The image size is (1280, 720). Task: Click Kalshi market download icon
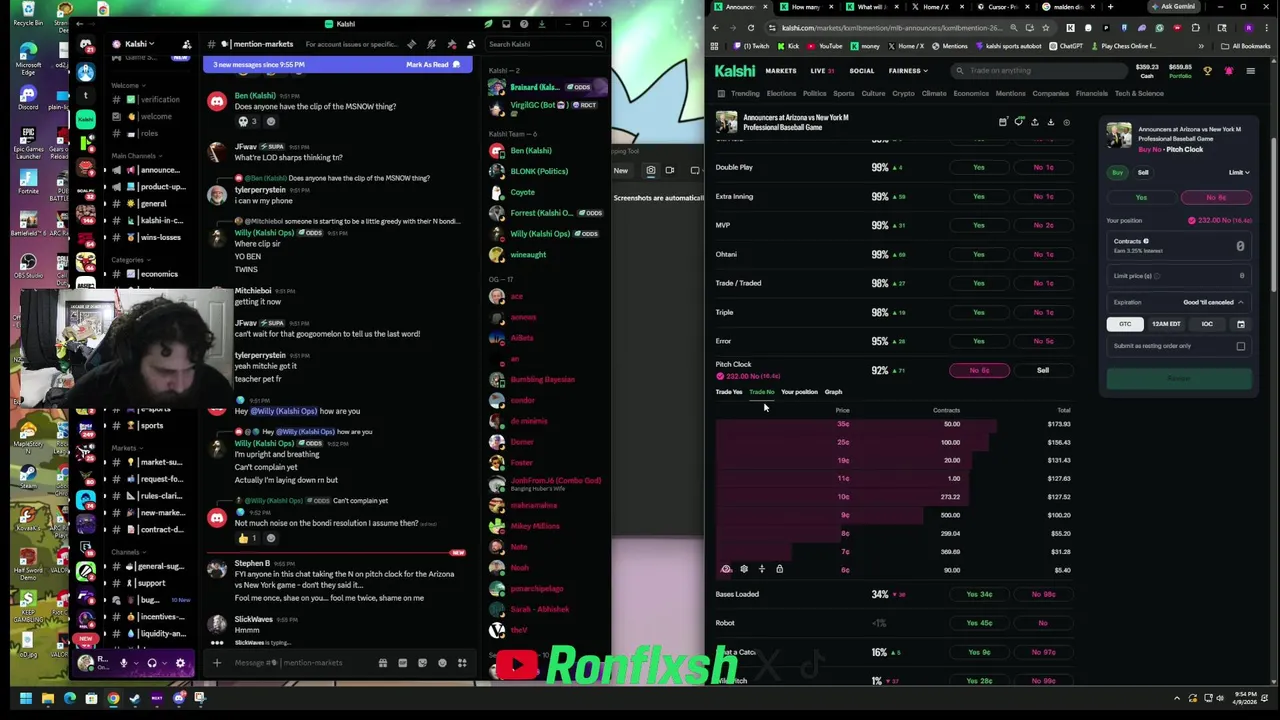1051,122
